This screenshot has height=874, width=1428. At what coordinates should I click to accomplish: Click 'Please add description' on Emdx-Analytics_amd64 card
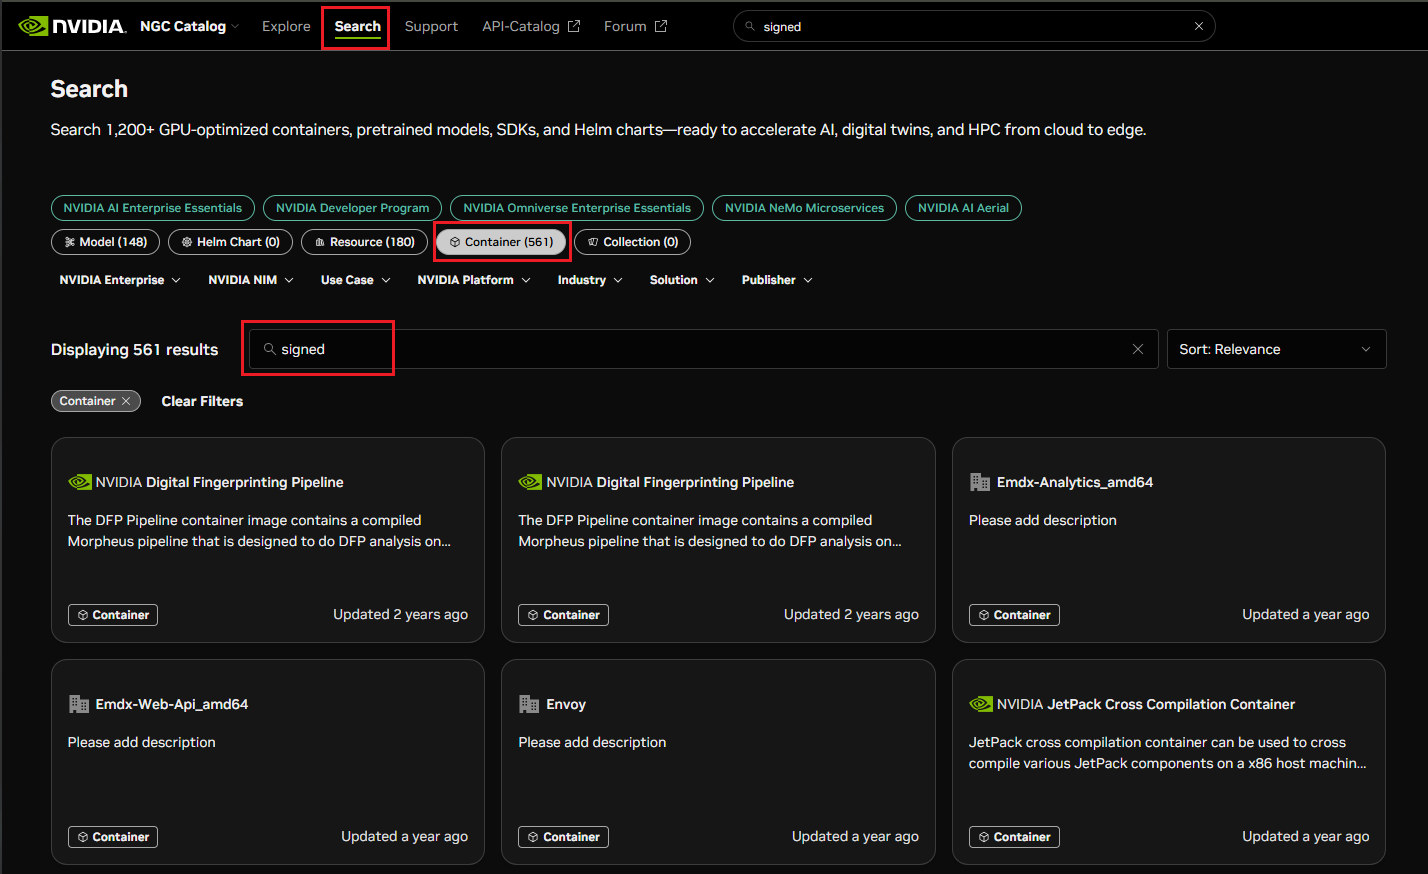click(x=1043, y=520)
